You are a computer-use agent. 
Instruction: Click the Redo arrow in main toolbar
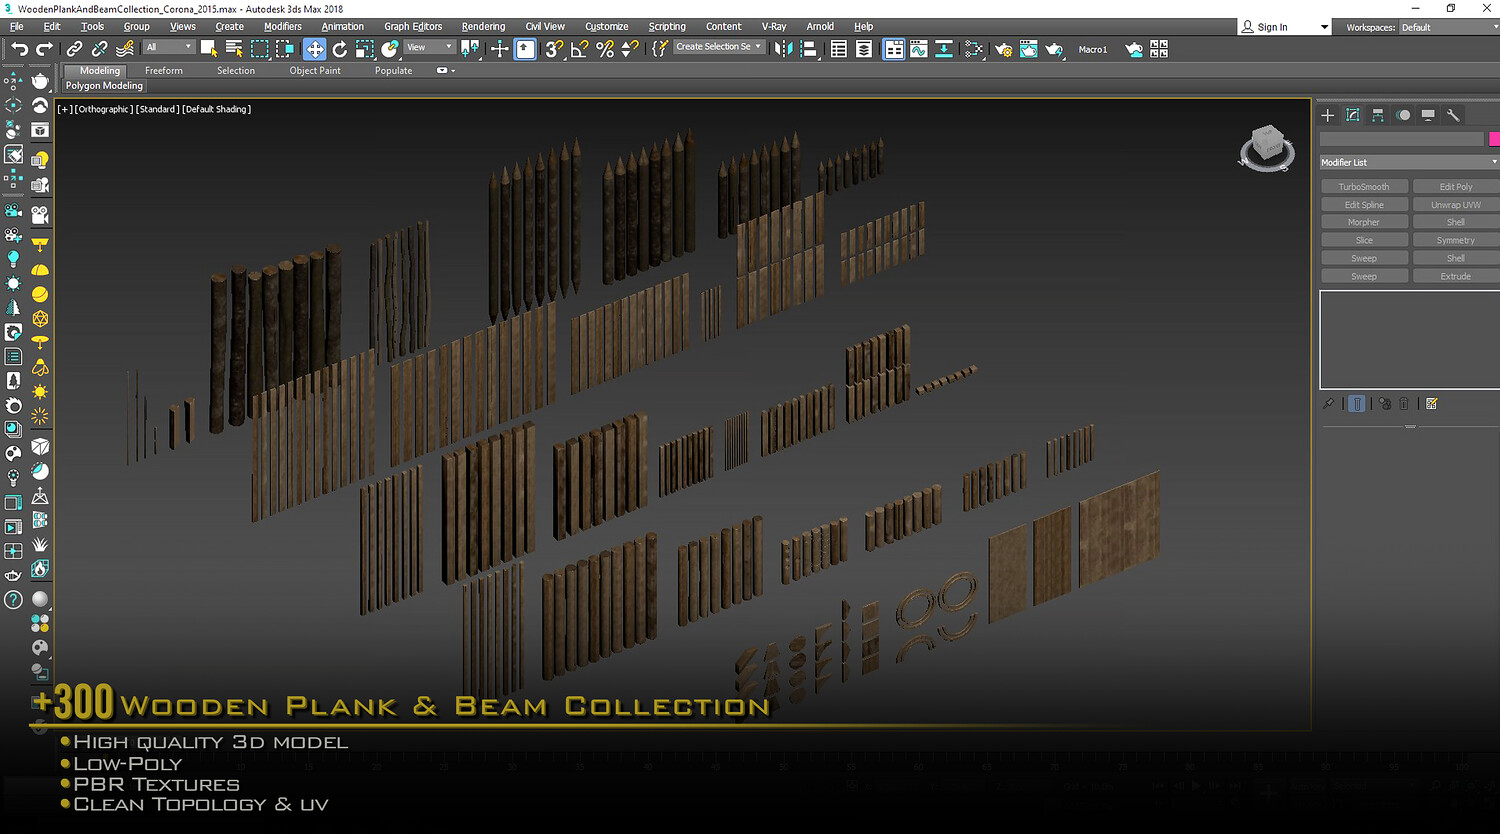pyautogui.click(x=44, y=49)
